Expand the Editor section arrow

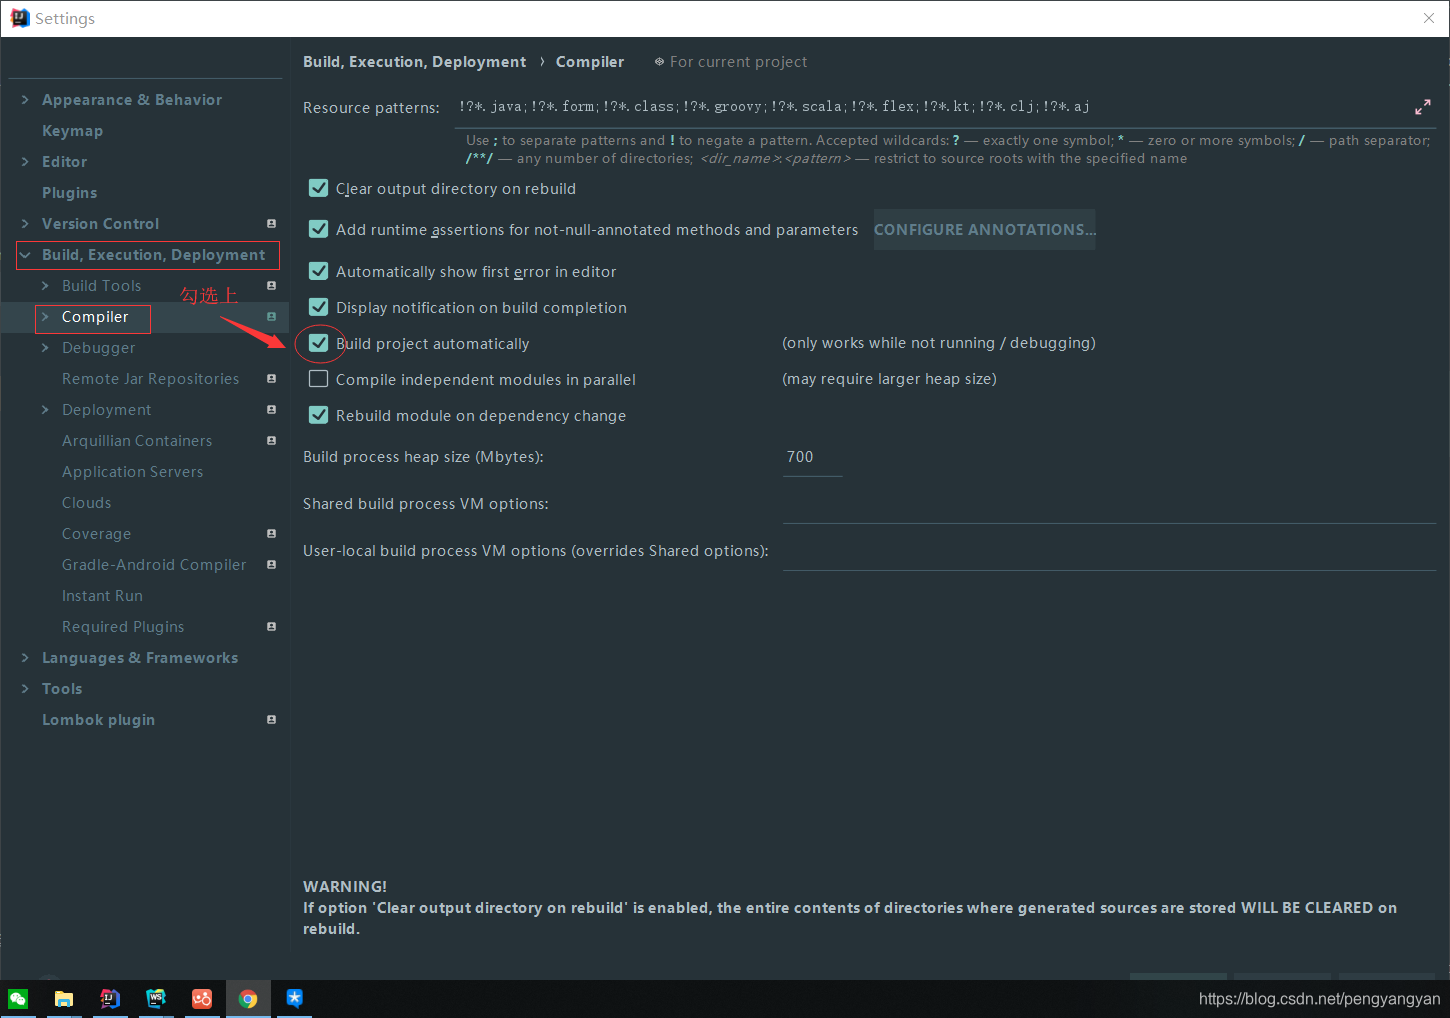pyautogui.click(x=25, y=162)
